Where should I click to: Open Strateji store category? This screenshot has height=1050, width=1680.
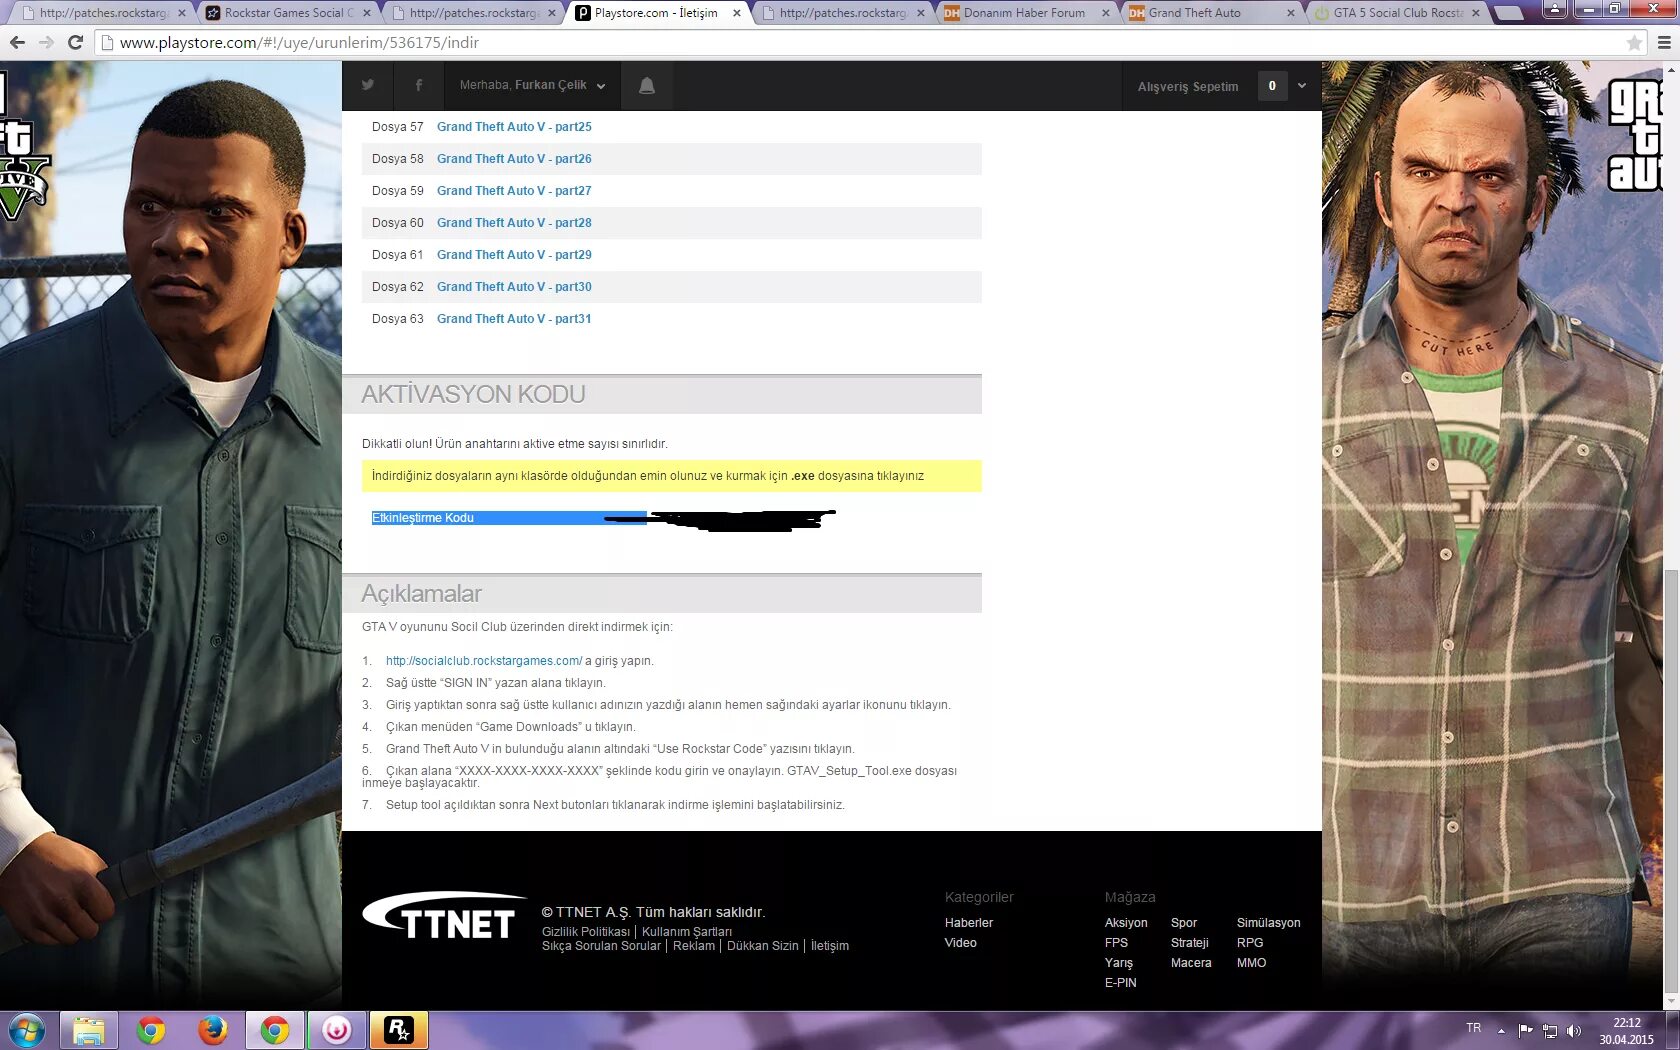(x=1190, y=943)
